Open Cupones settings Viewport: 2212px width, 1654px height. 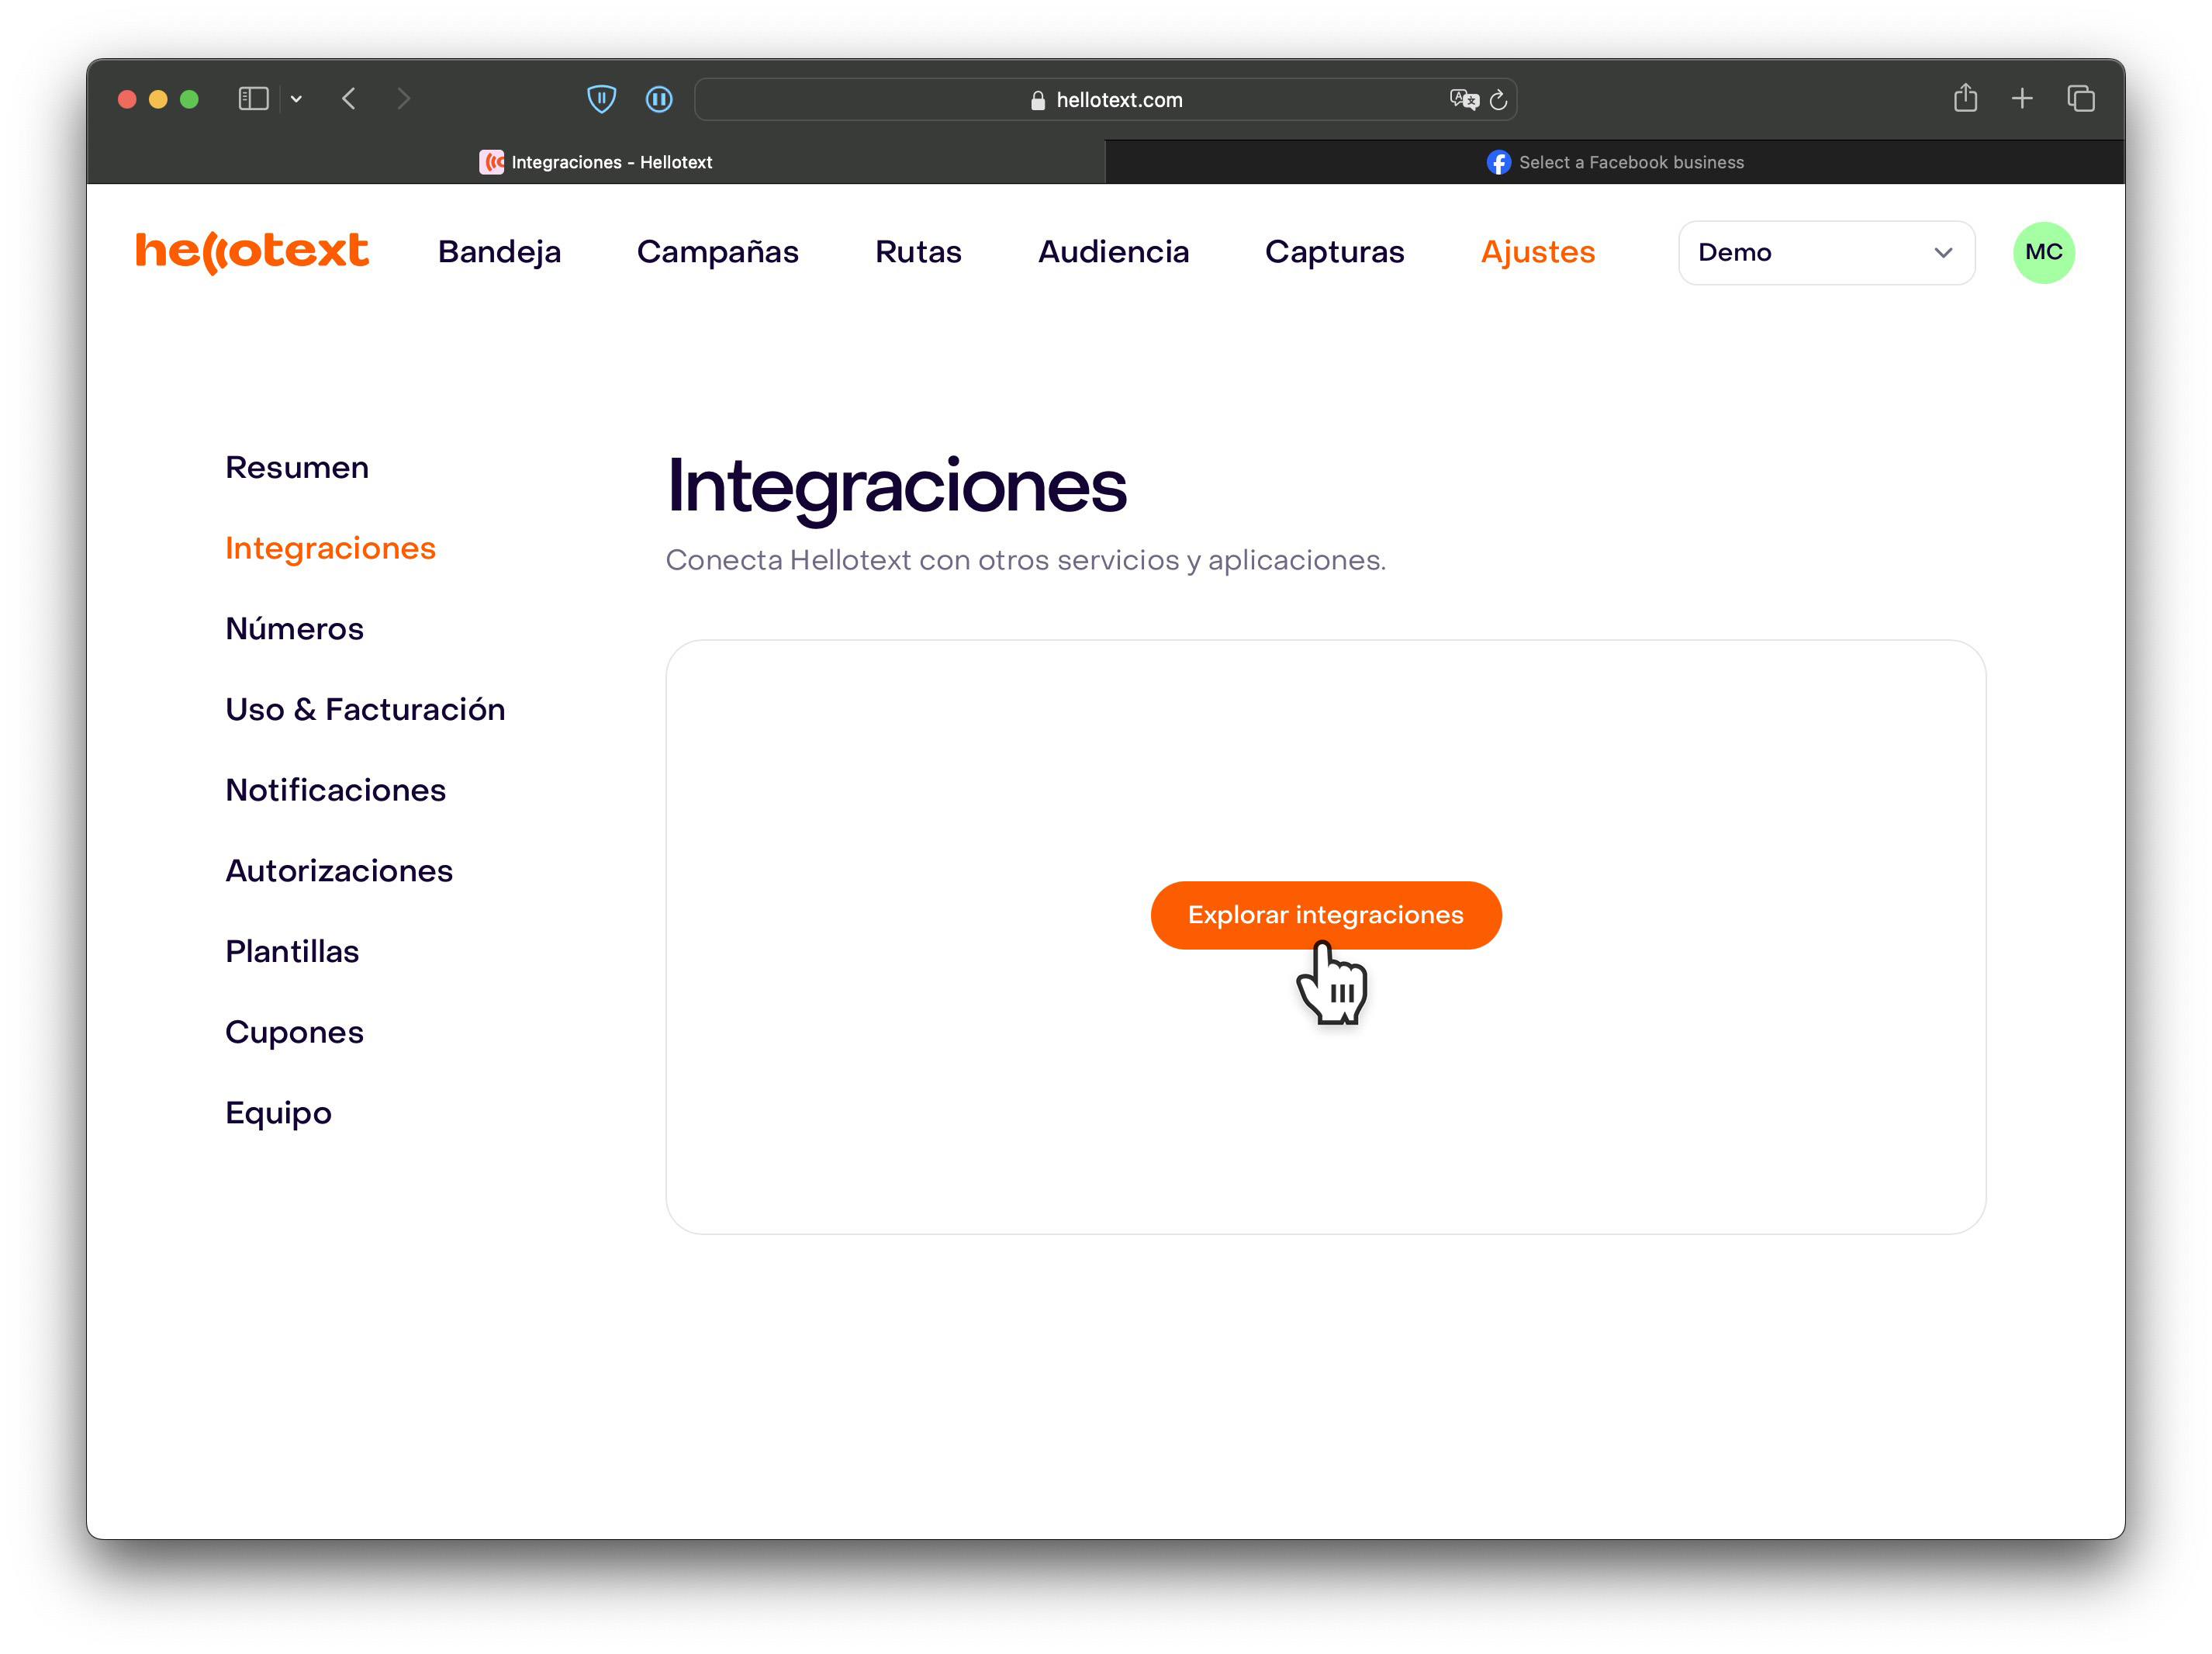point(294,1032)
